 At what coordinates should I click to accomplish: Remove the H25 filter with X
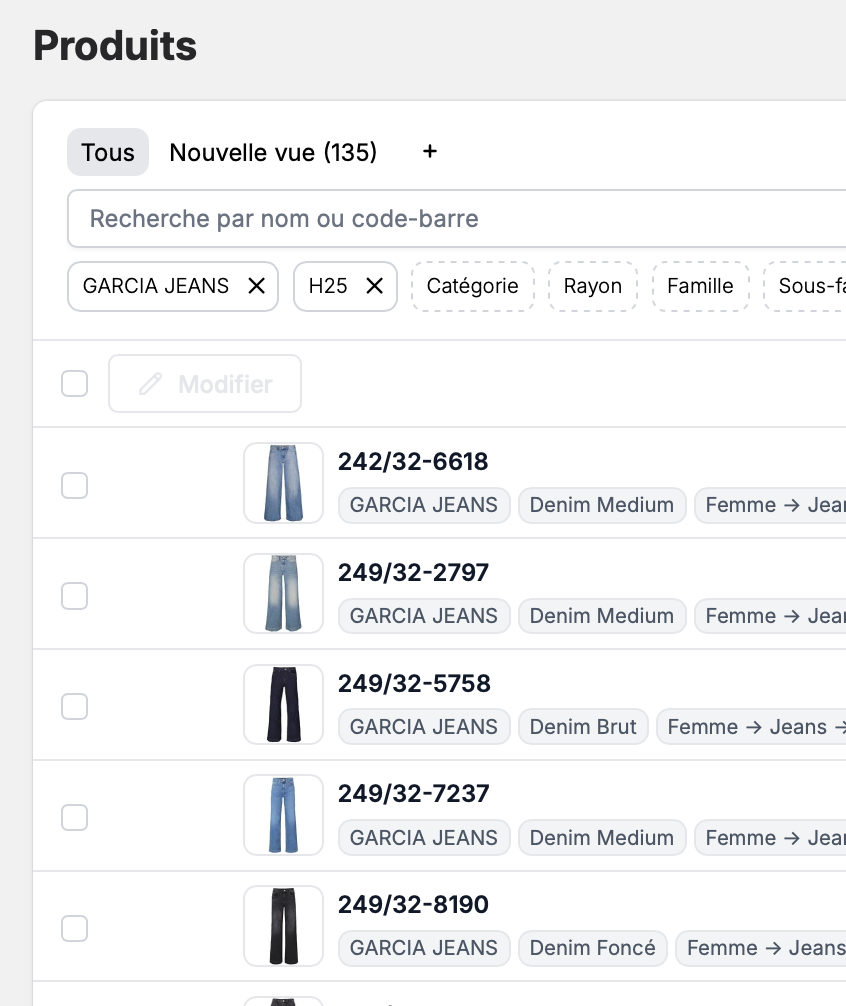click(375, 286)
